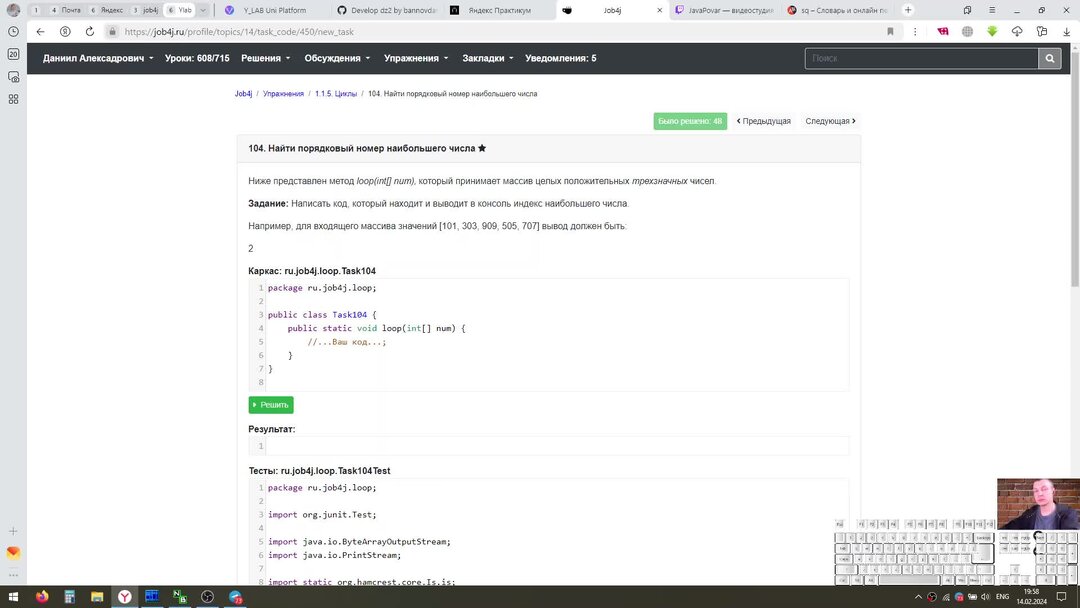Open Firefox from the taskbar
This screenshot has width=1080, height=608.
(42, 597)
